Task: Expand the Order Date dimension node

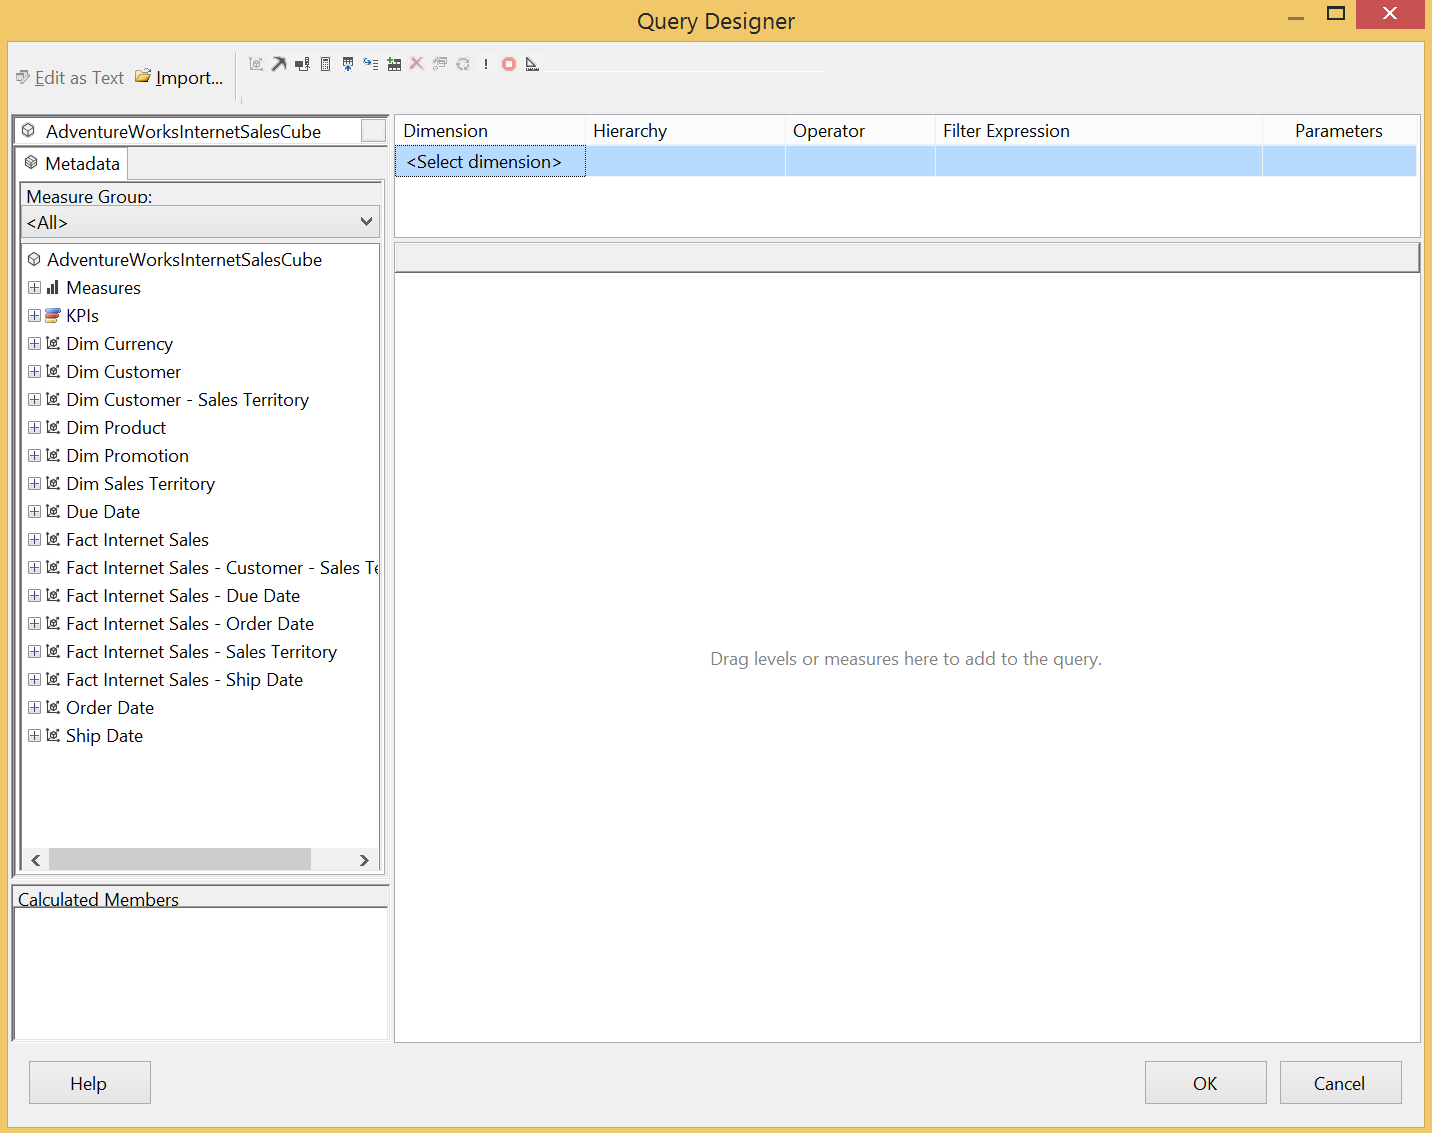Action: (x=35, y=708)
